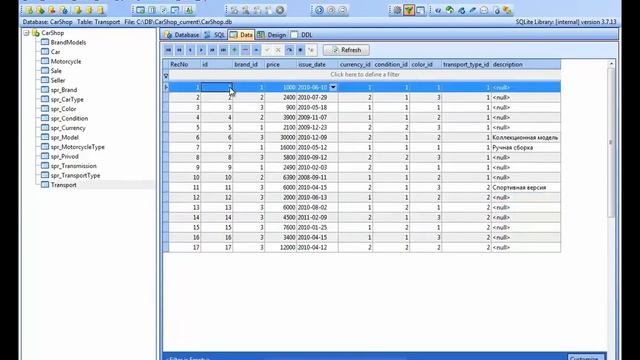
Task: Click the brand_id column header
Action: click(x=249, y=64)
